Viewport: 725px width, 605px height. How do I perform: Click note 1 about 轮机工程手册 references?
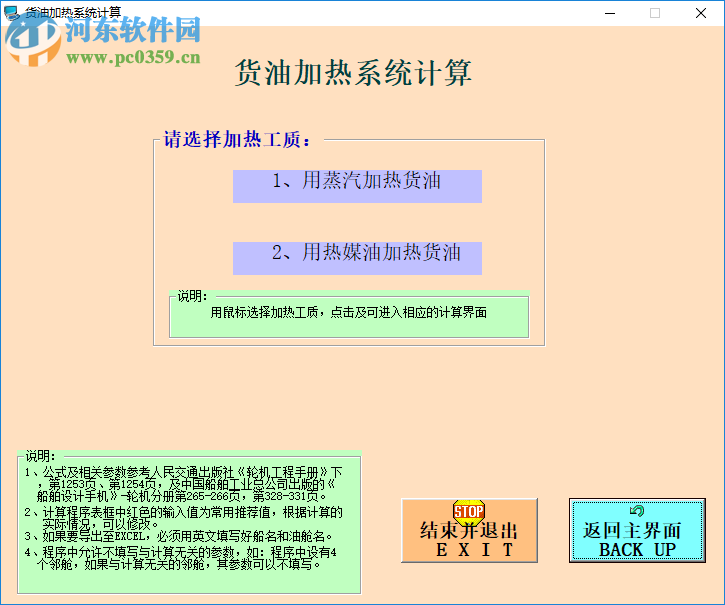tap(183, 484)
